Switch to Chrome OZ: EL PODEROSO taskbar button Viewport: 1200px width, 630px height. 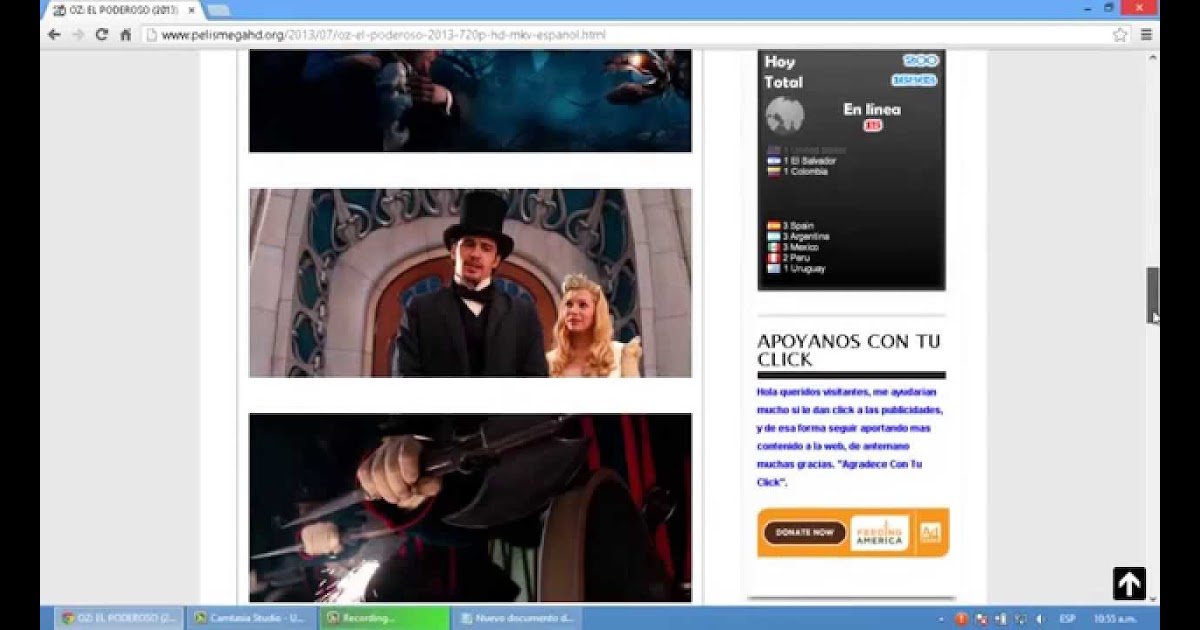(x=119, y=618)
